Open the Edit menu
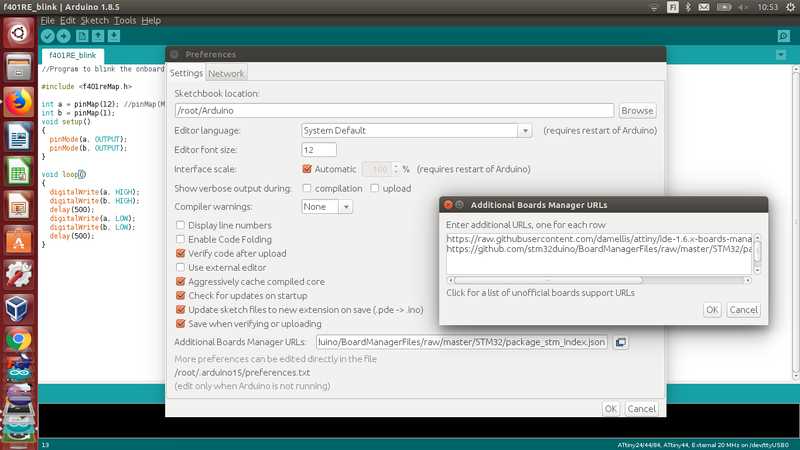Image resolution: width=800 pixels, height=450 pixels. 67,20
